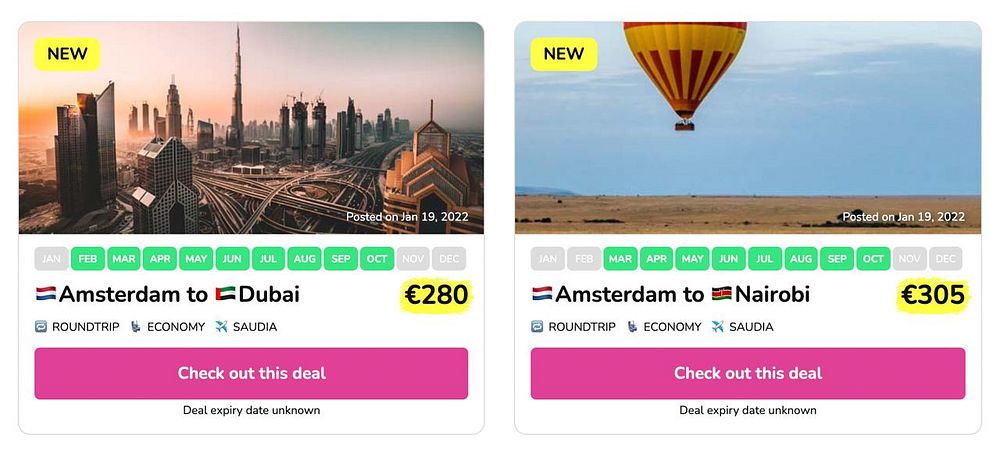This screenshot has width=1000, height=458.
Task: Click the €280 price highlight
Action: pyautogui.click(x=437, y=295)
